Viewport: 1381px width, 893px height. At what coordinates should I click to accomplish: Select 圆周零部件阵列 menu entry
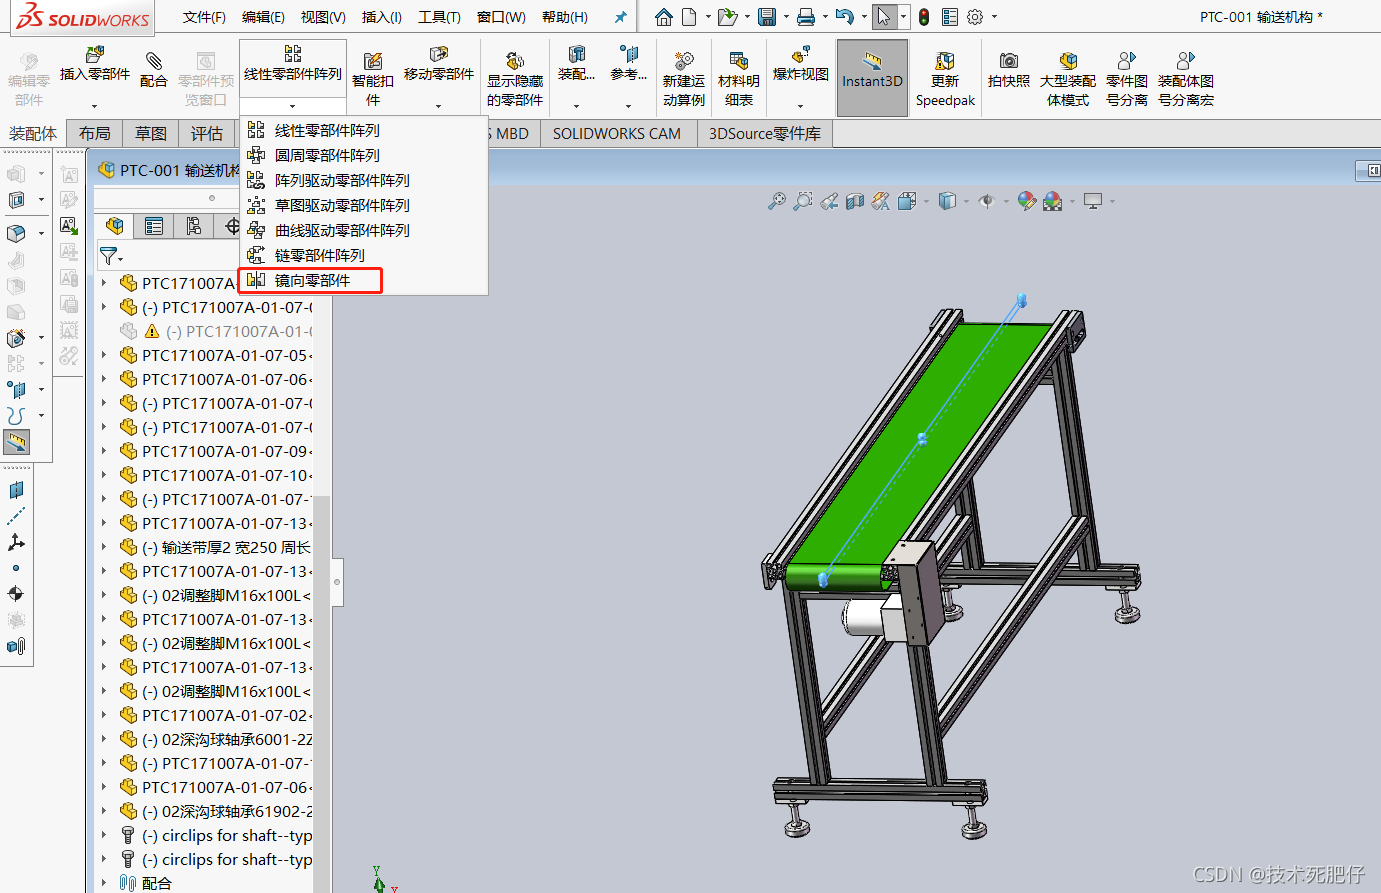pyautogui.click(x=327, y=155)
